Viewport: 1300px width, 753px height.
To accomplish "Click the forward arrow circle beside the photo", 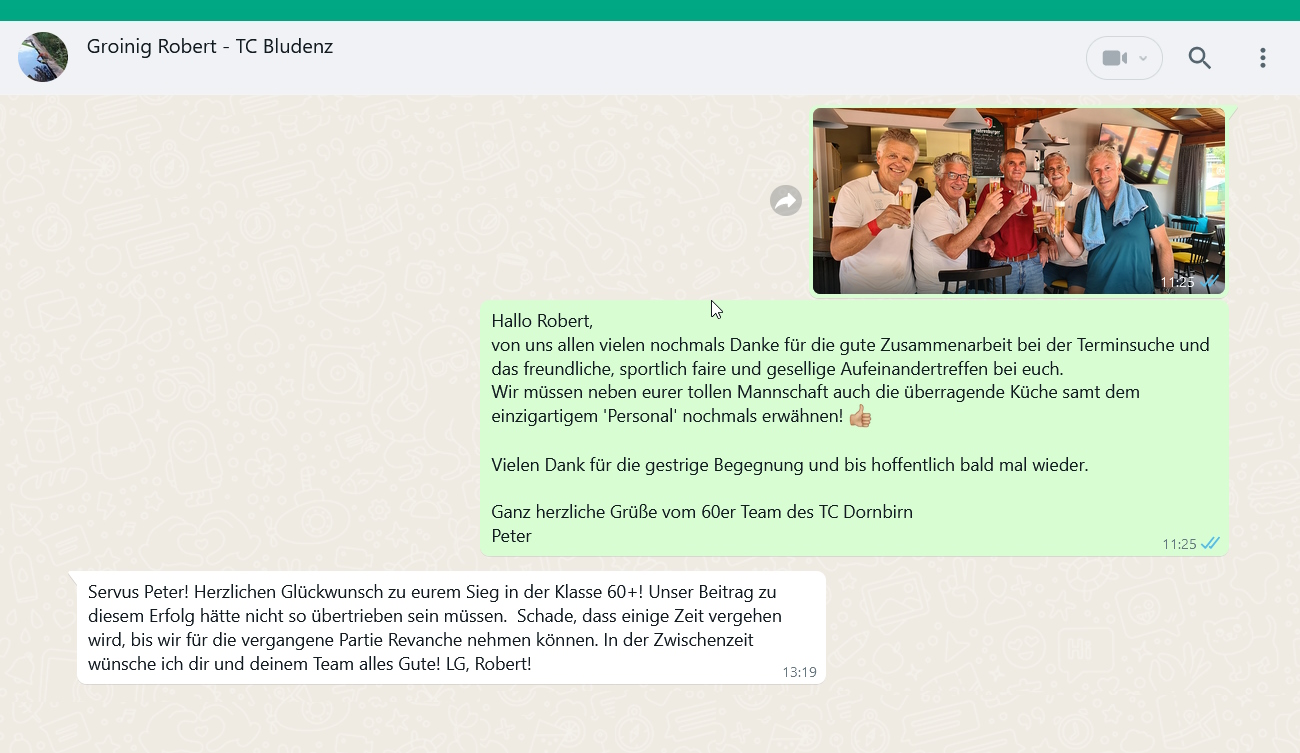I will (786, 200).
